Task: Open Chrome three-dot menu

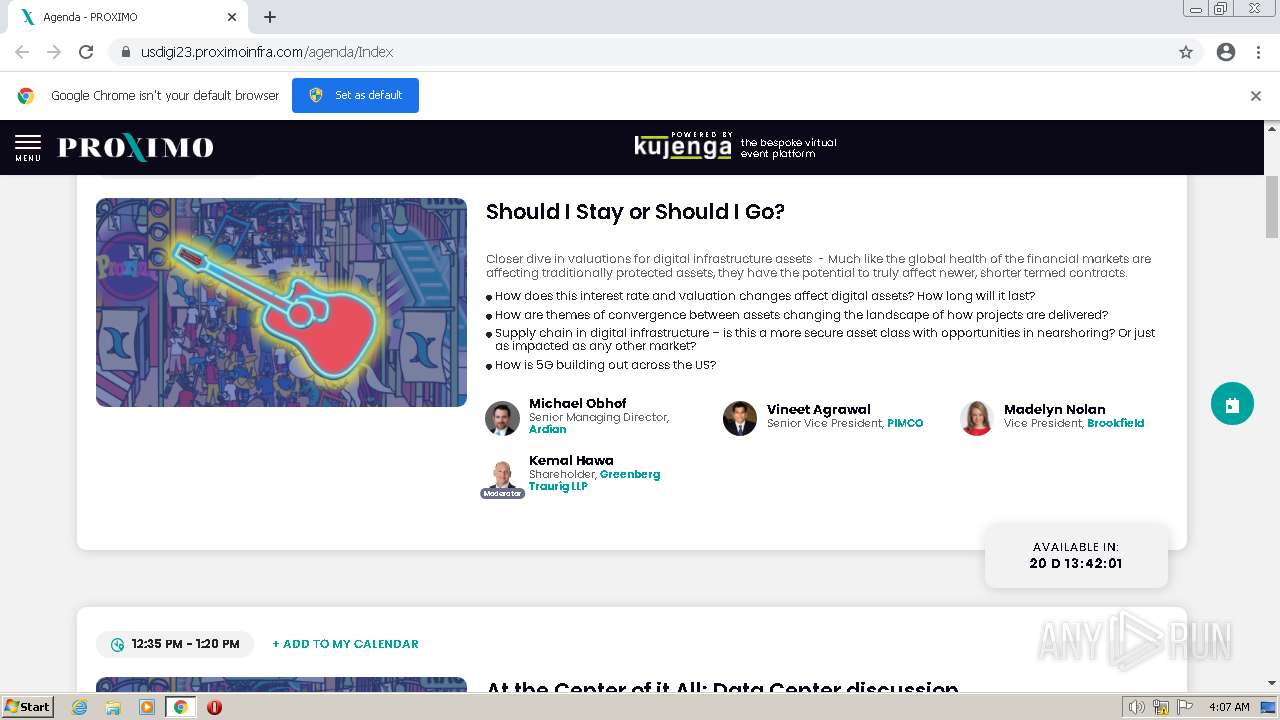Action: (x=1258, y=52)
